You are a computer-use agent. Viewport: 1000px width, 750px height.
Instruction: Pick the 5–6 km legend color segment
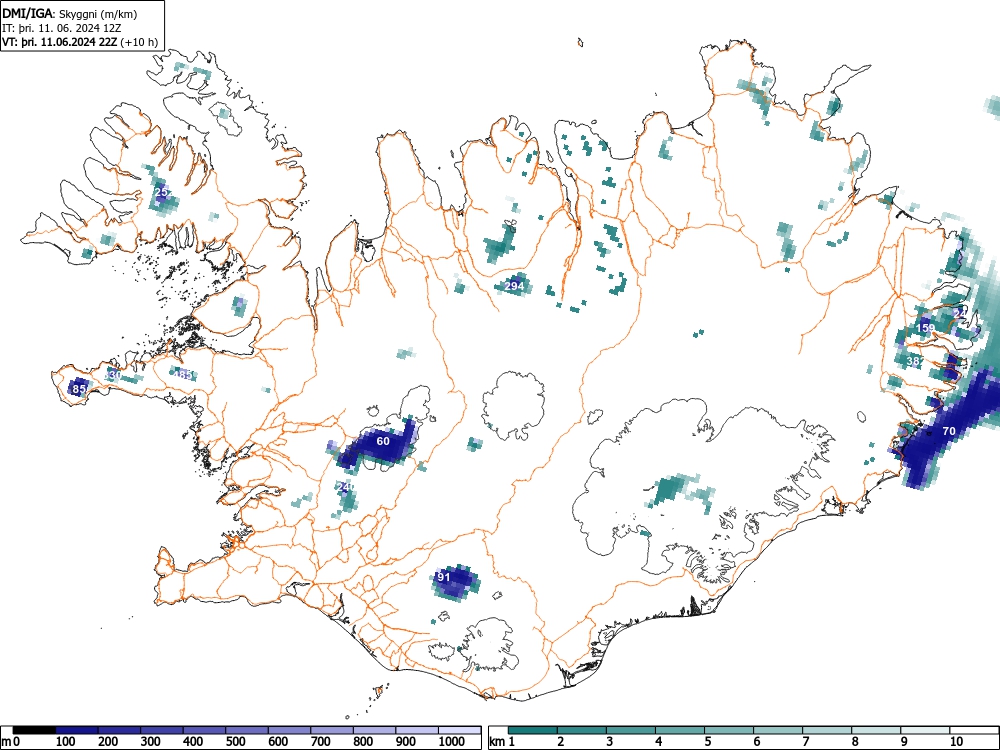coord(729,730)
